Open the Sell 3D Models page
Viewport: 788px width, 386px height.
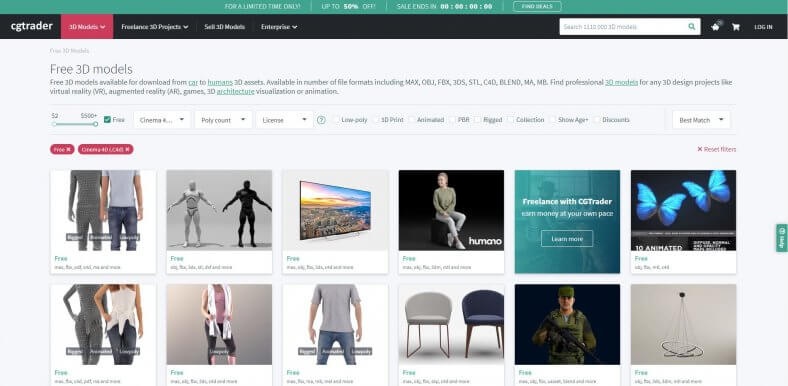225,27
